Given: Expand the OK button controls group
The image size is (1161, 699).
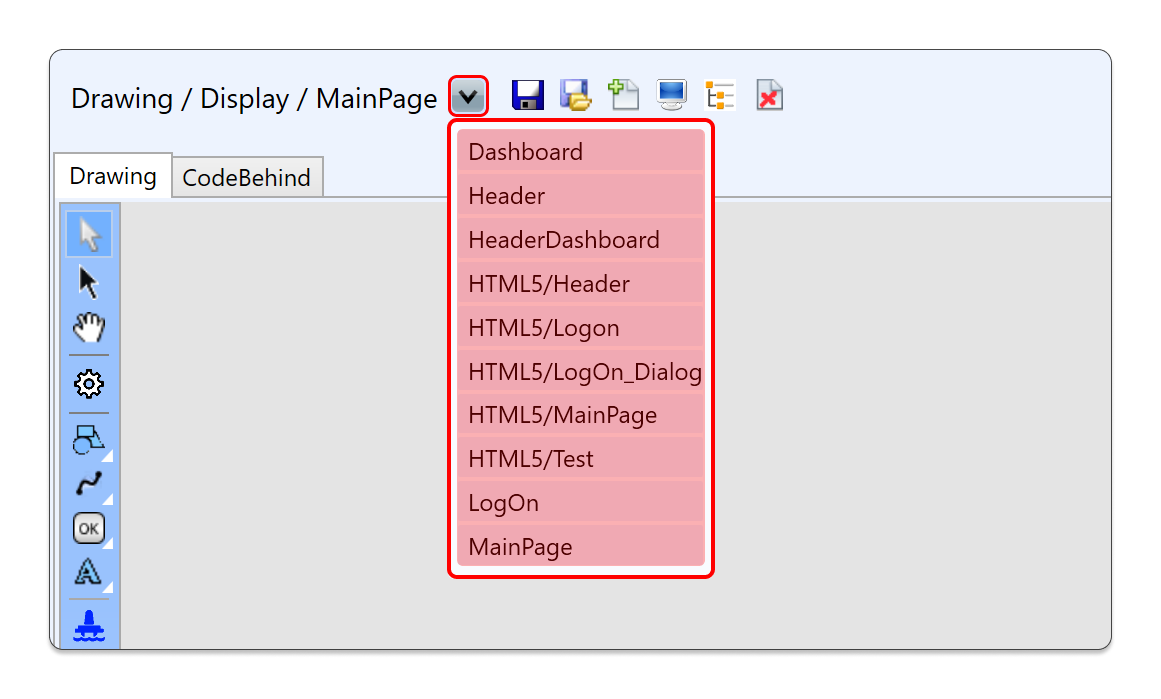Looking at the screenshot, I should 89,528.
